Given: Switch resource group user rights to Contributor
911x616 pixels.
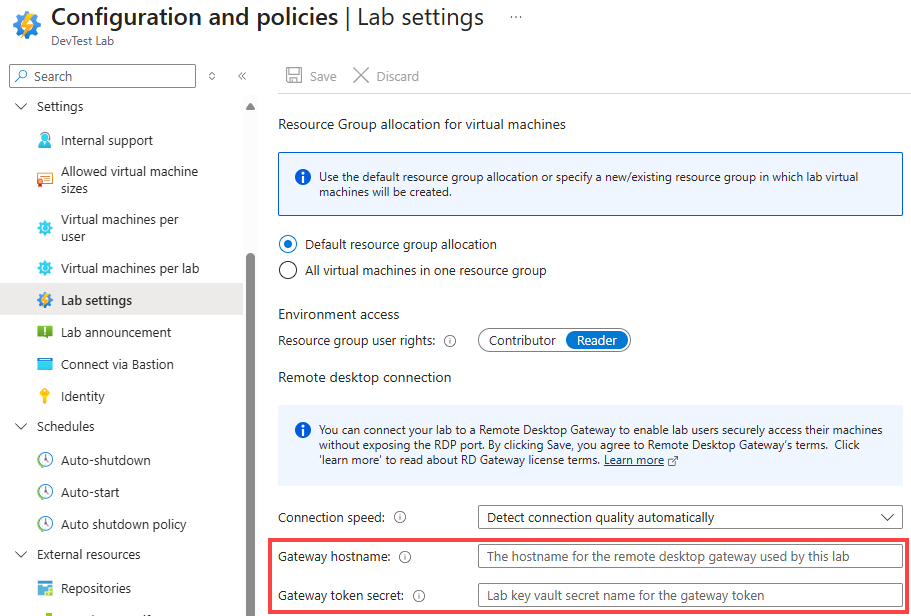Looking at the screenshot, I should pyautogui.click(x=522, y=340).
